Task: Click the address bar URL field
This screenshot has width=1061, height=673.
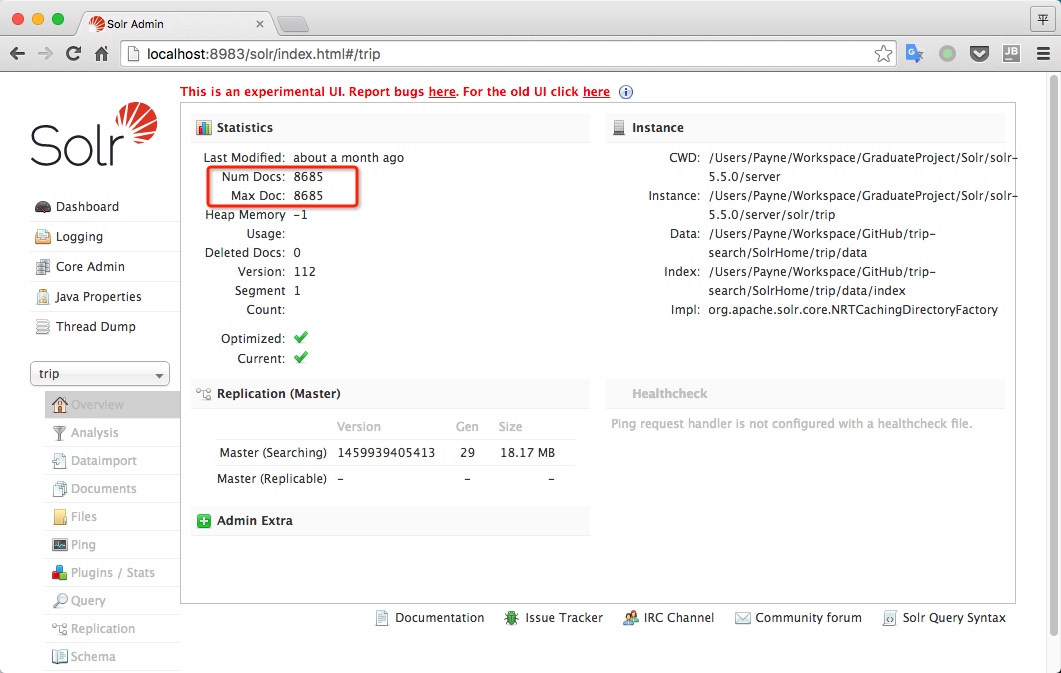Action: [500, 54]
